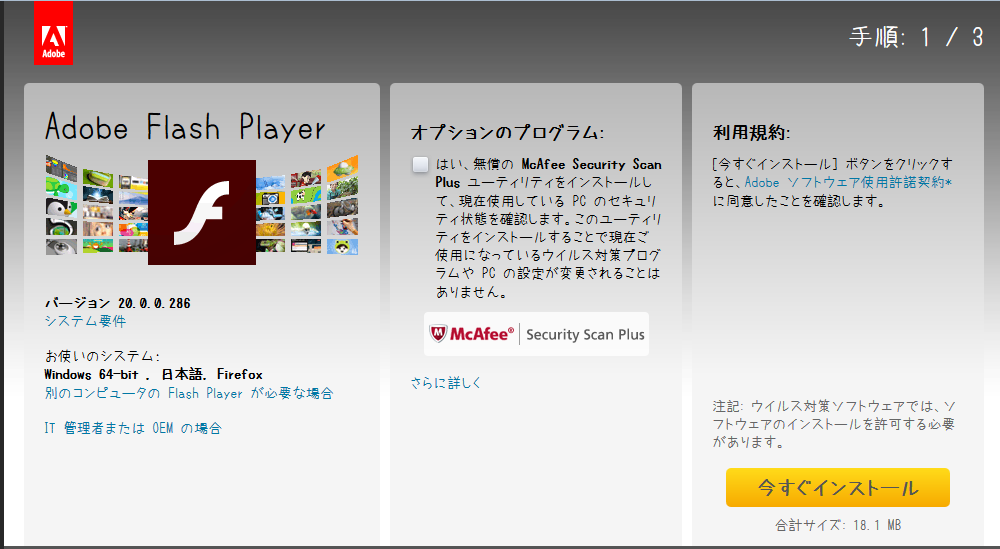Viewport: 1000px width, 549px height.
Task: Click さらに詳しく under McAfee
Action: click(446, 383)
